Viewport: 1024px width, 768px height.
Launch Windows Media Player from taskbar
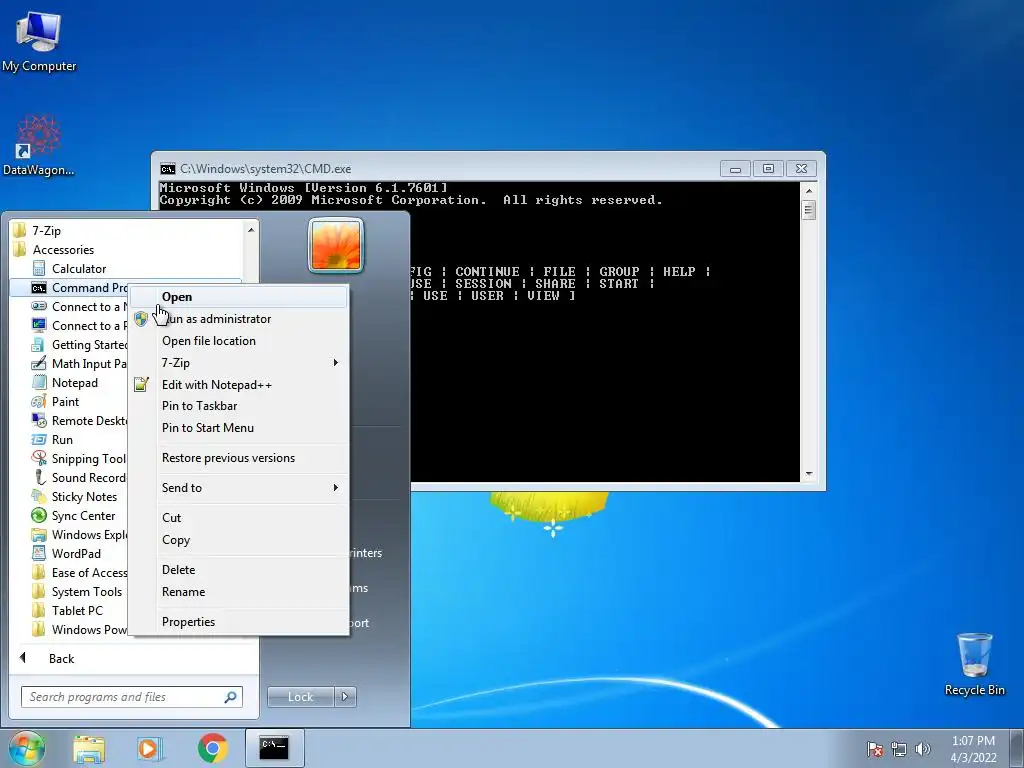click(x=150, y=748)
